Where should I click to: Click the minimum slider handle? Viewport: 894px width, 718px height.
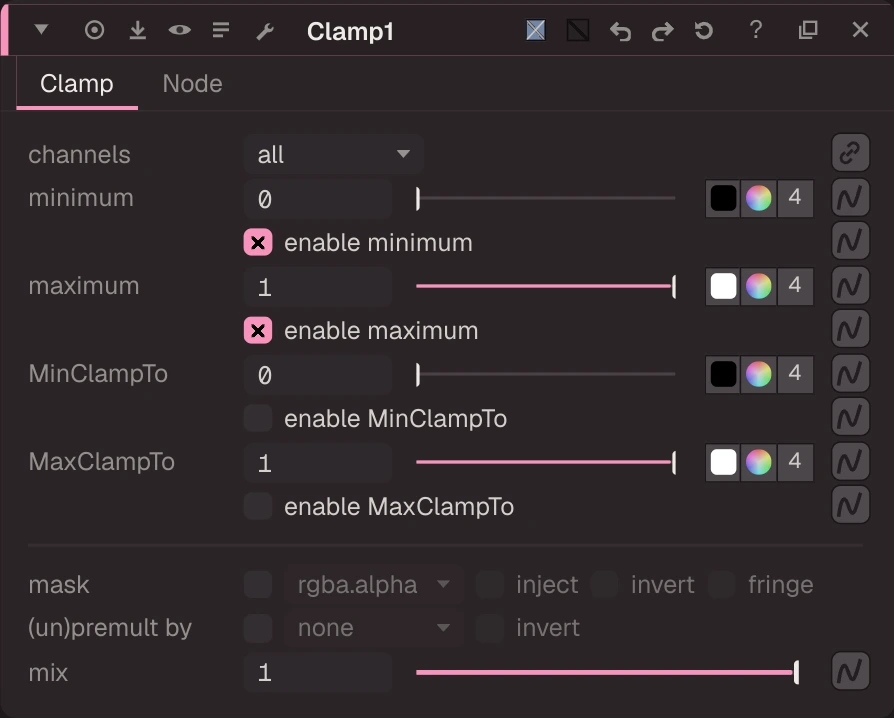tap(418, 198)
